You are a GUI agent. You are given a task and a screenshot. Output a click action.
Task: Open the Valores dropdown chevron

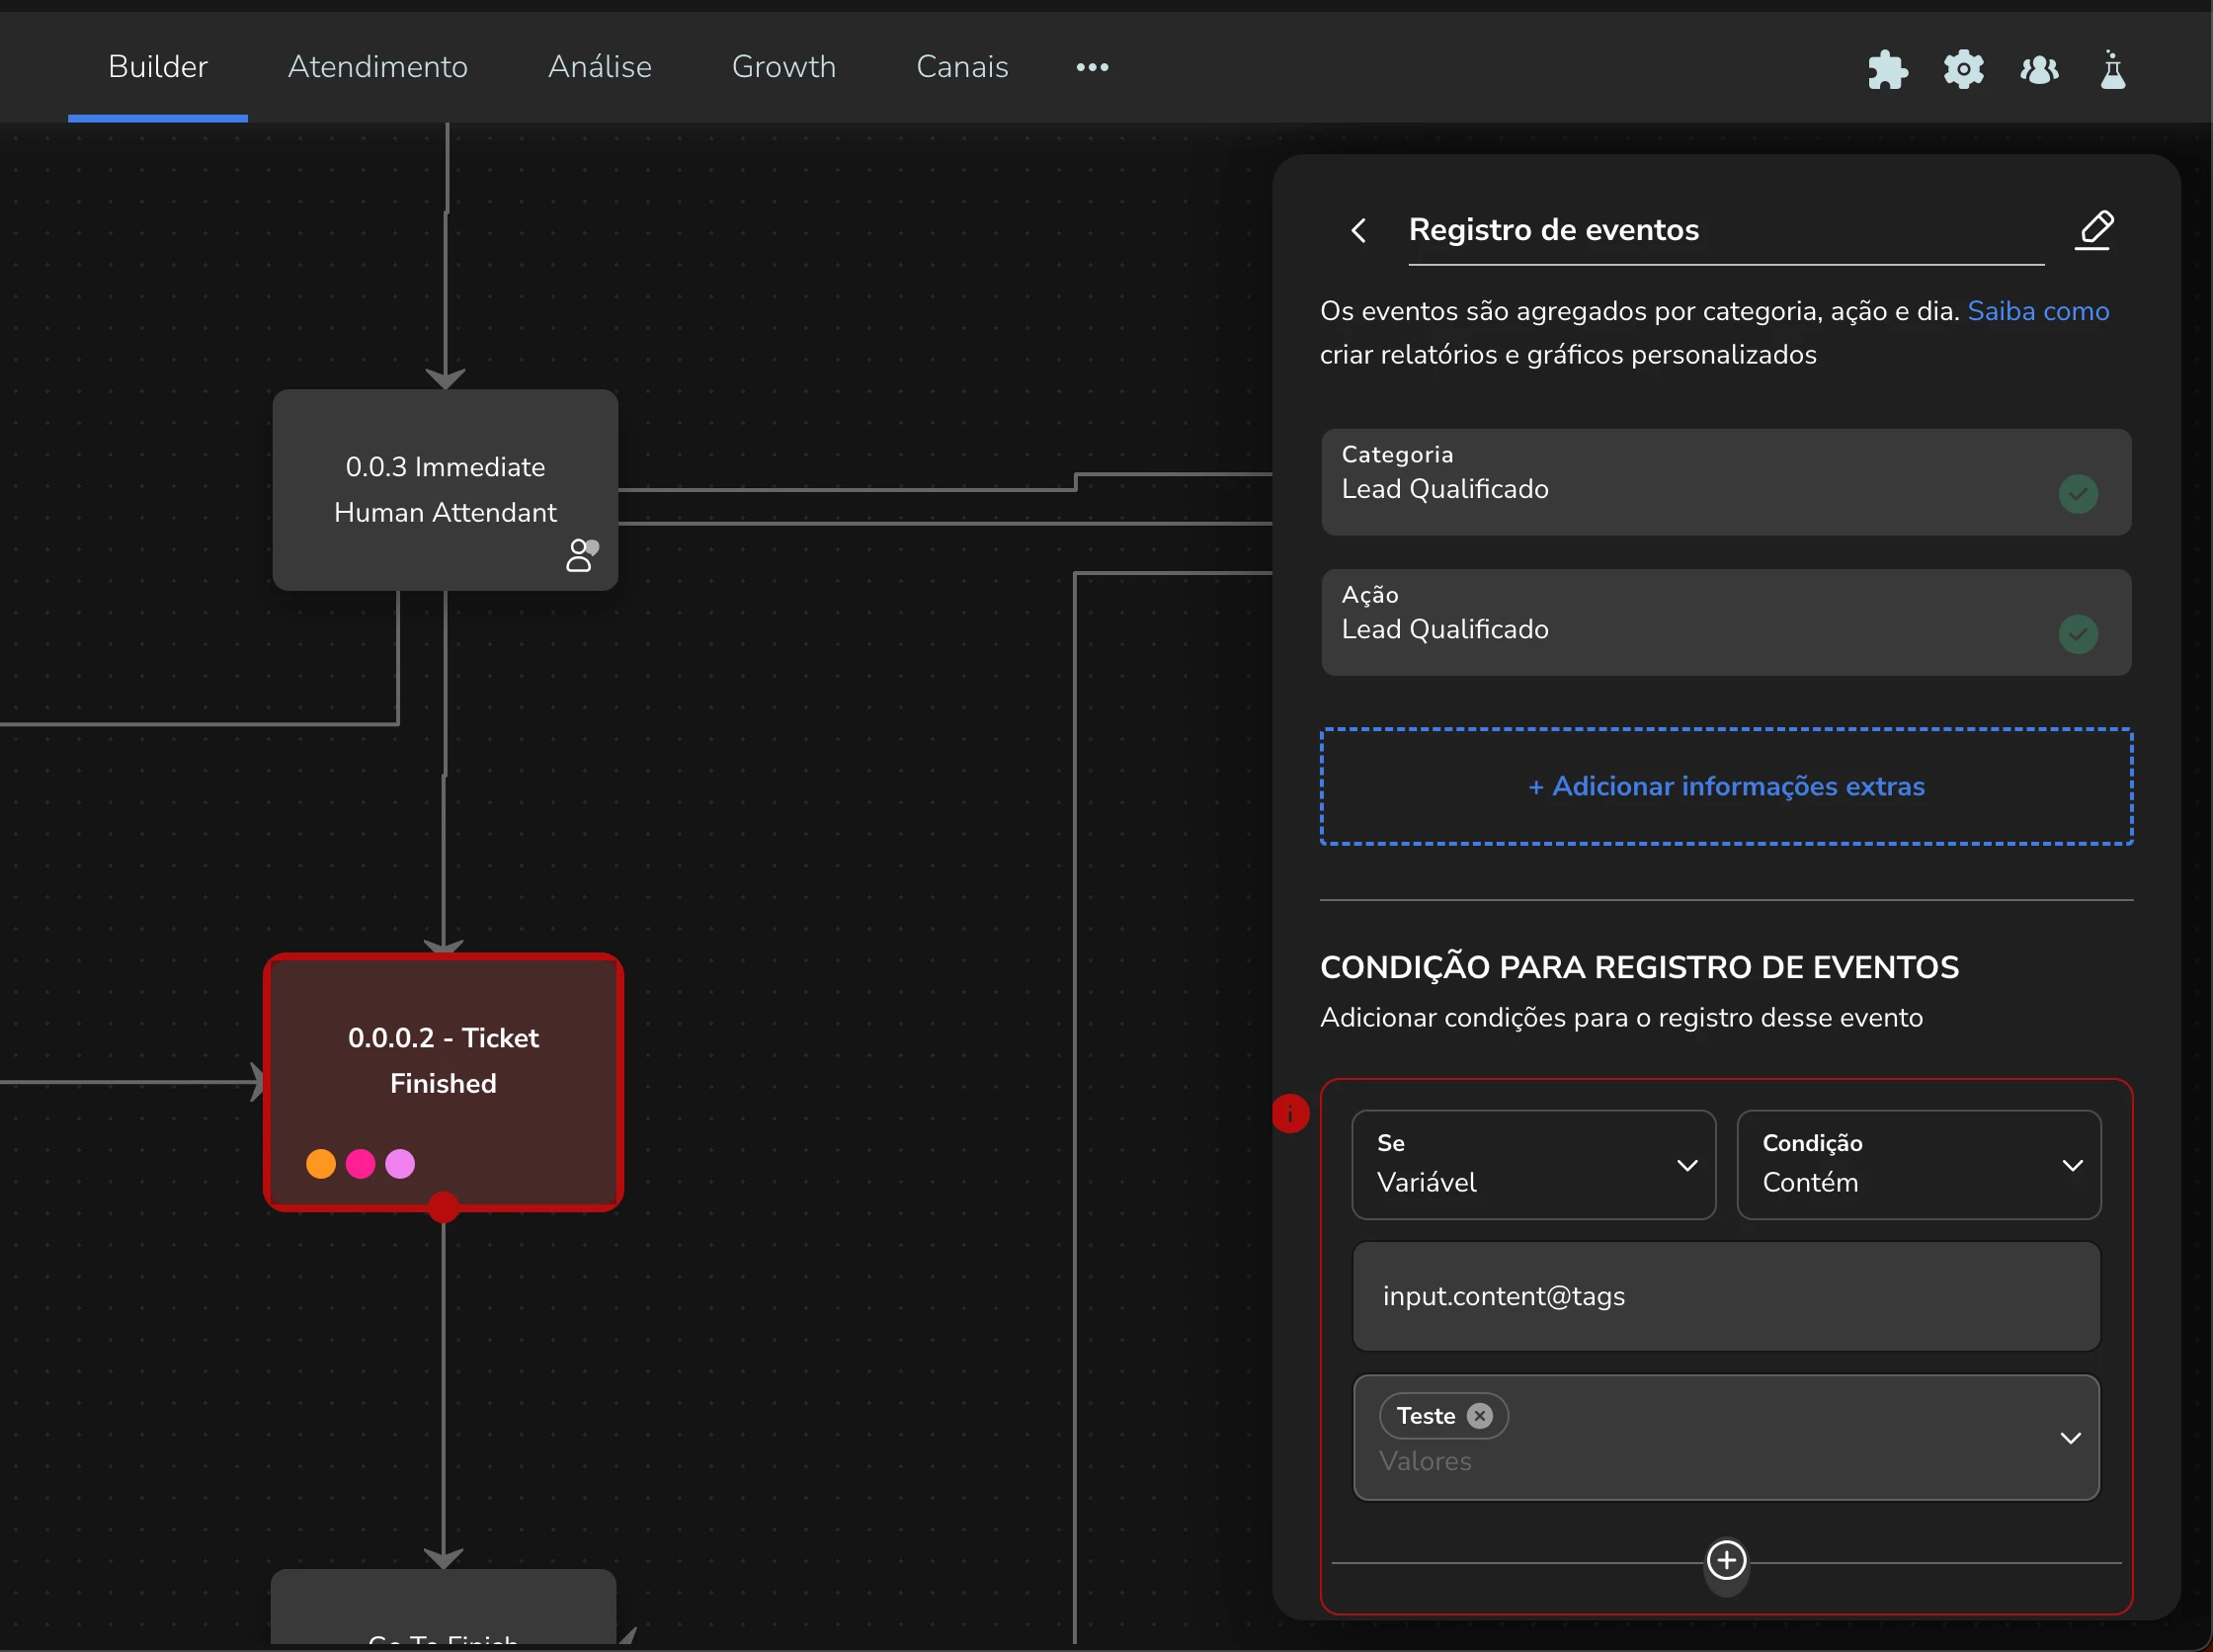tap(2070, 1438)
